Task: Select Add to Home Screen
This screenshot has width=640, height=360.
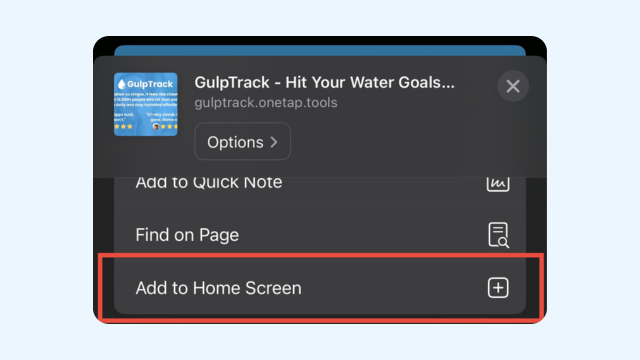Action: click(x=320, y=288)
